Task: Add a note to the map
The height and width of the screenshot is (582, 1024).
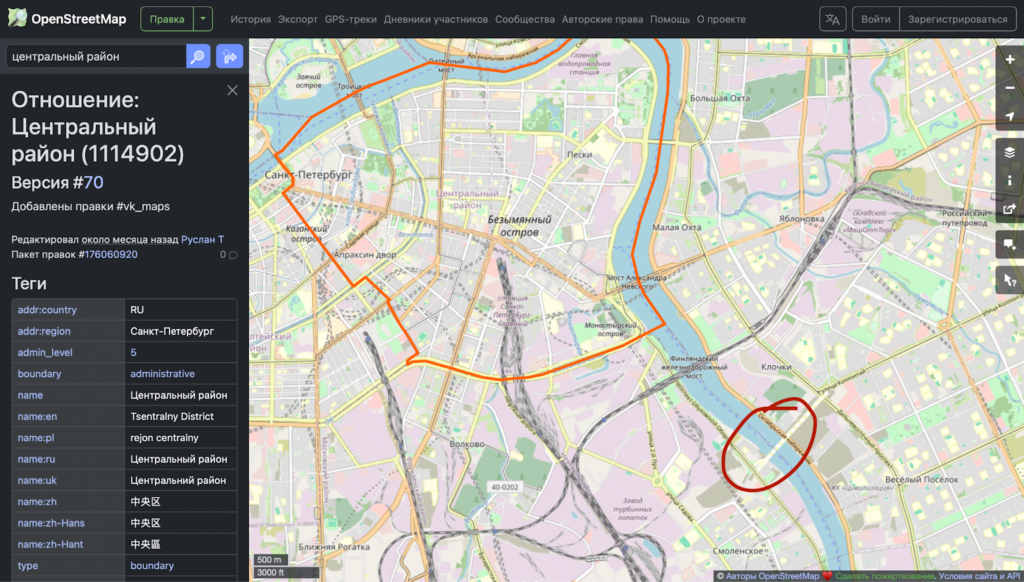Action: (1010, 244)
